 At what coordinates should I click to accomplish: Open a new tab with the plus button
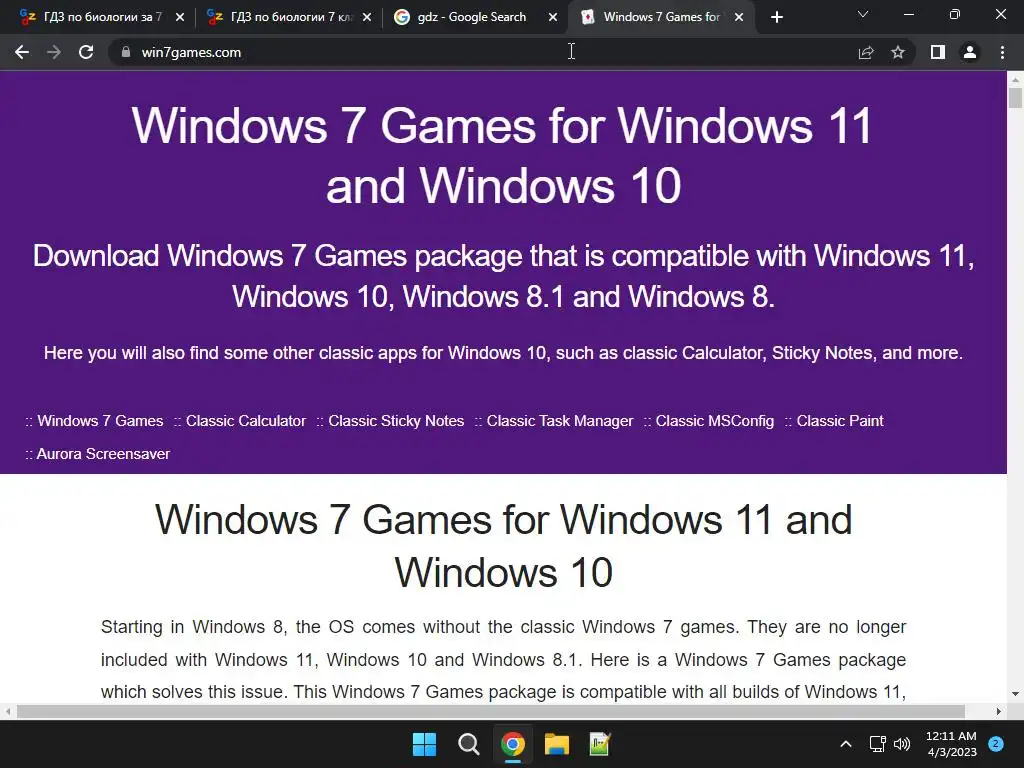(x=776, y=17)
